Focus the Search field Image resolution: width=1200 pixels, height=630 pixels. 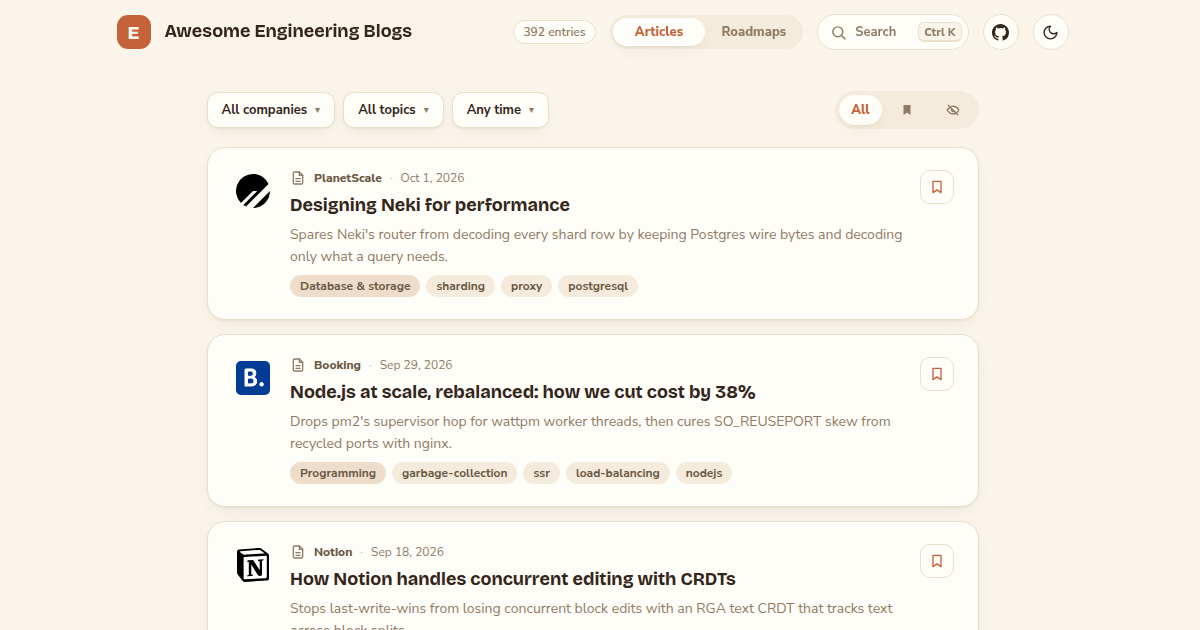pos(893,32)
